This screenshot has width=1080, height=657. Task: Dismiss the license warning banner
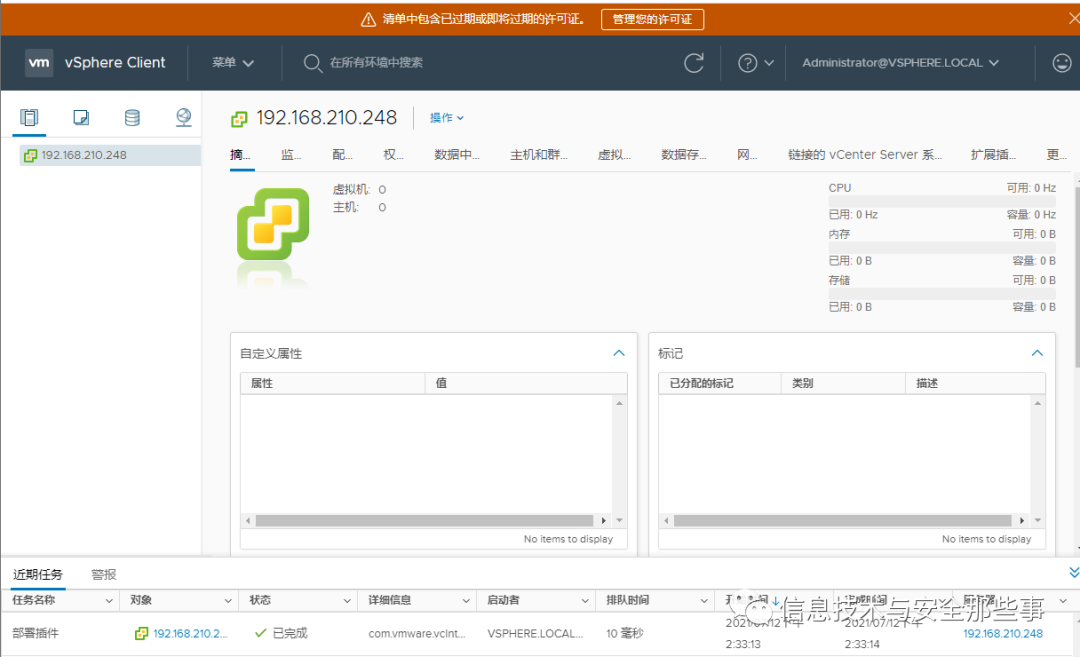(x=1073, y=19)
